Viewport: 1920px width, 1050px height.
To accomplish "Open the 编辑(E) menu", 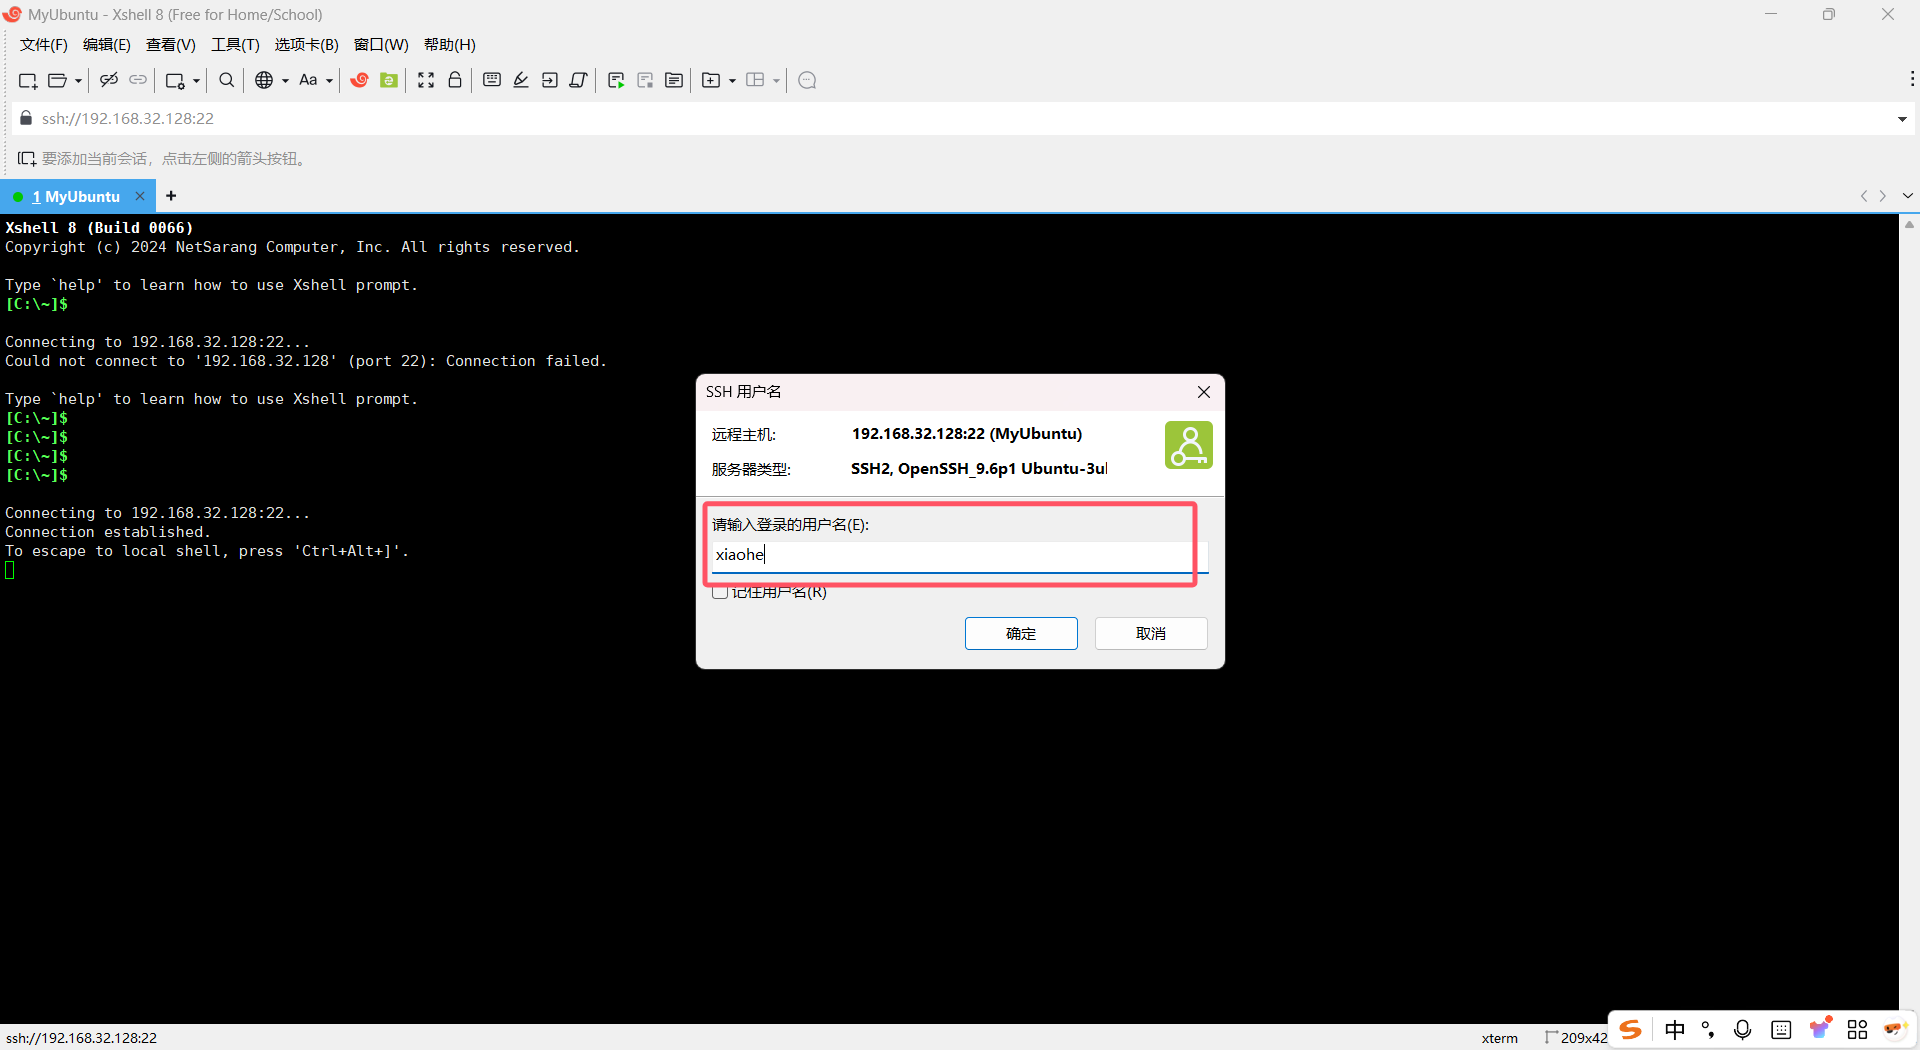I will coord(107,45).
